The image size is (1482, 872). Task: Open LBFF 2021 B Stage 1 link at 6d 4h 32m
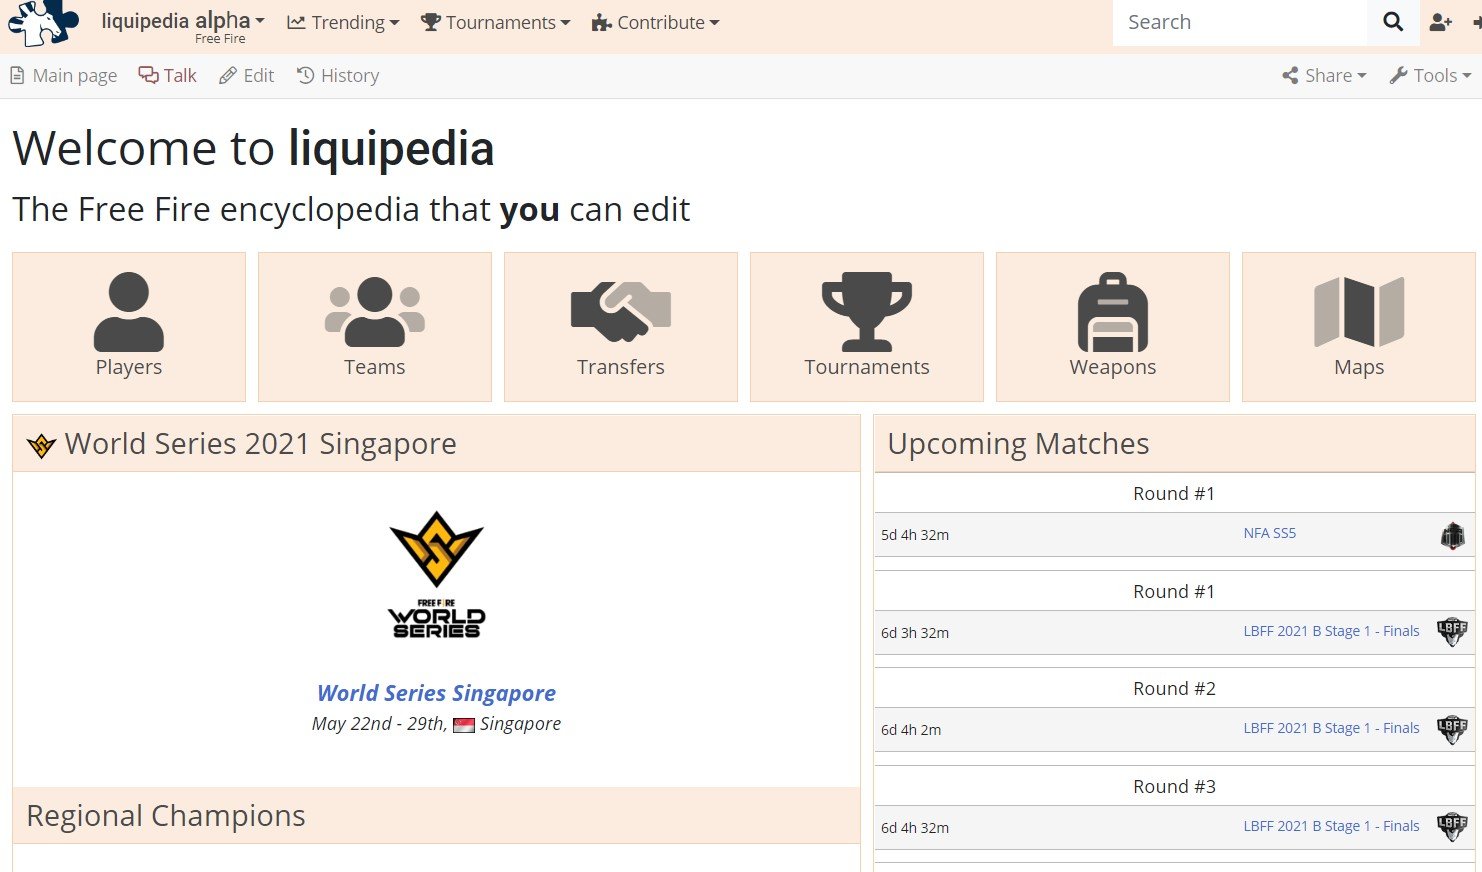[x=1331, y=826]
